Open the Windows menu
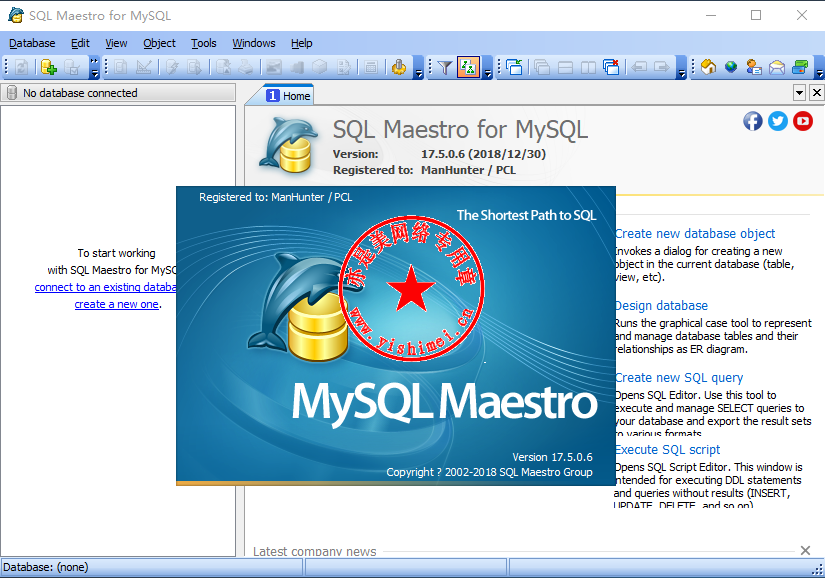Viewport: 825px width, 578px height. [254, 43]
